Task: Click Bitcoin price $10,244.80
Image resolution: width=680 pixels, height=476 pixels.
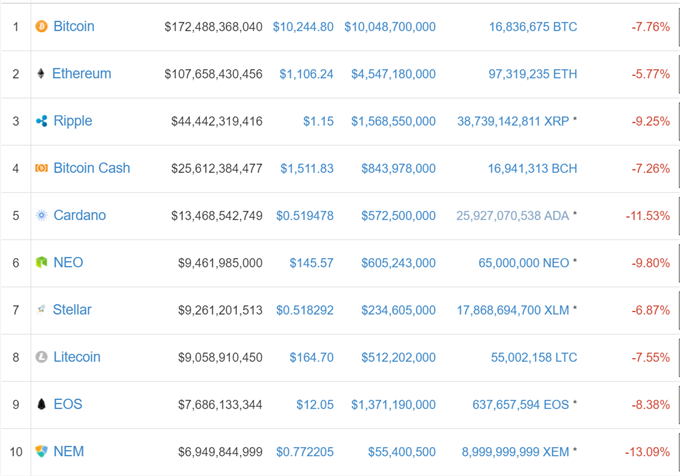Action: point(303,27)
